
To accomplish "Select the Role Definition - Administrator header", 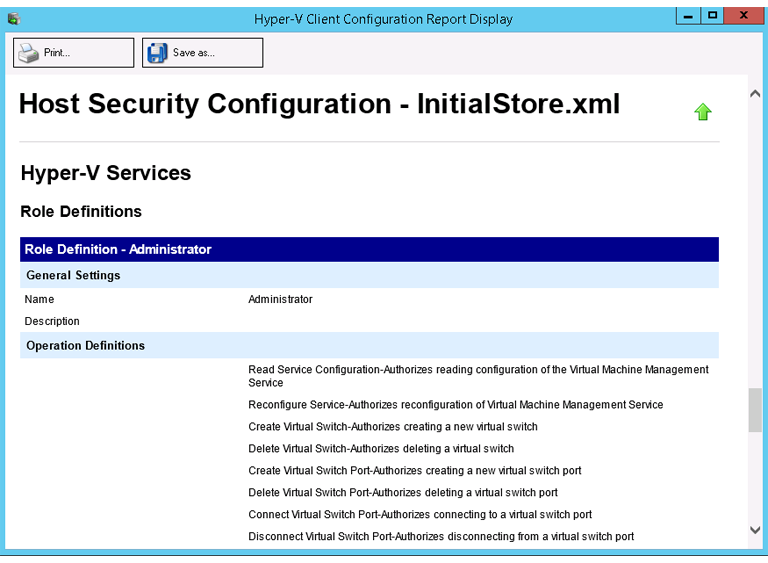I will point(118,249).
